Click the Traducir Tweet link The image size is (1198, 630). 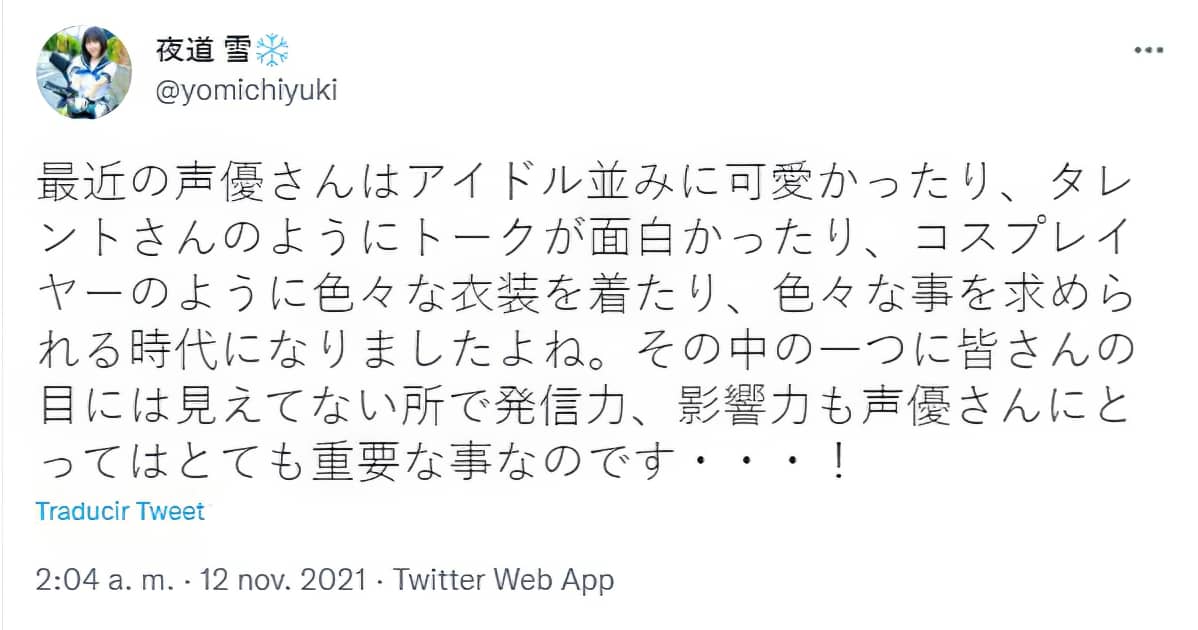point(120,512)
